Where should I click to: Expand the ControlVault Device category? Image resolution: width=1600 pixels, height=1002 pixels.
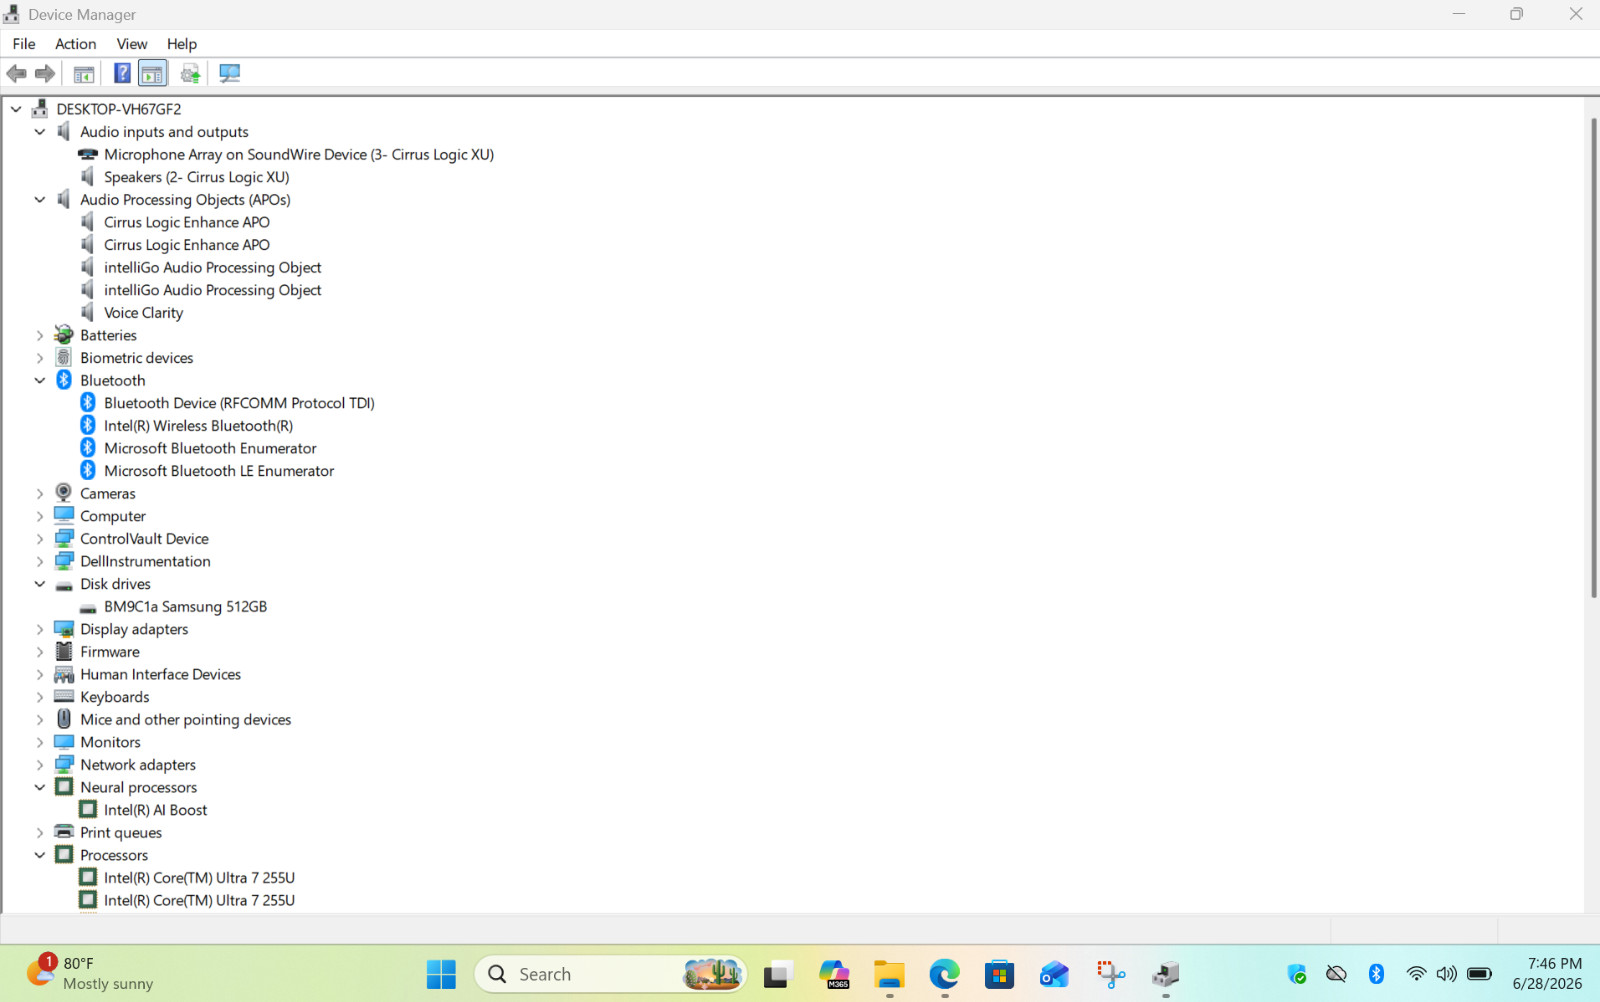pos(40,539)
